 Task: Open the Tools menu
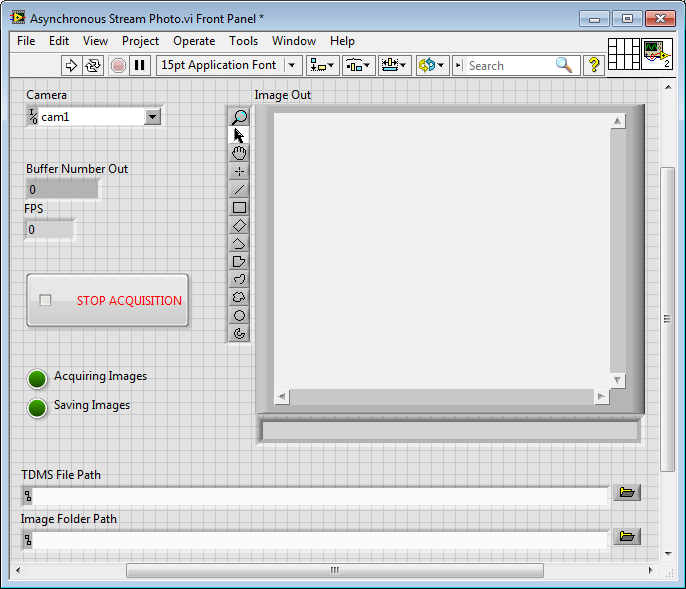[x=243, y=41]
